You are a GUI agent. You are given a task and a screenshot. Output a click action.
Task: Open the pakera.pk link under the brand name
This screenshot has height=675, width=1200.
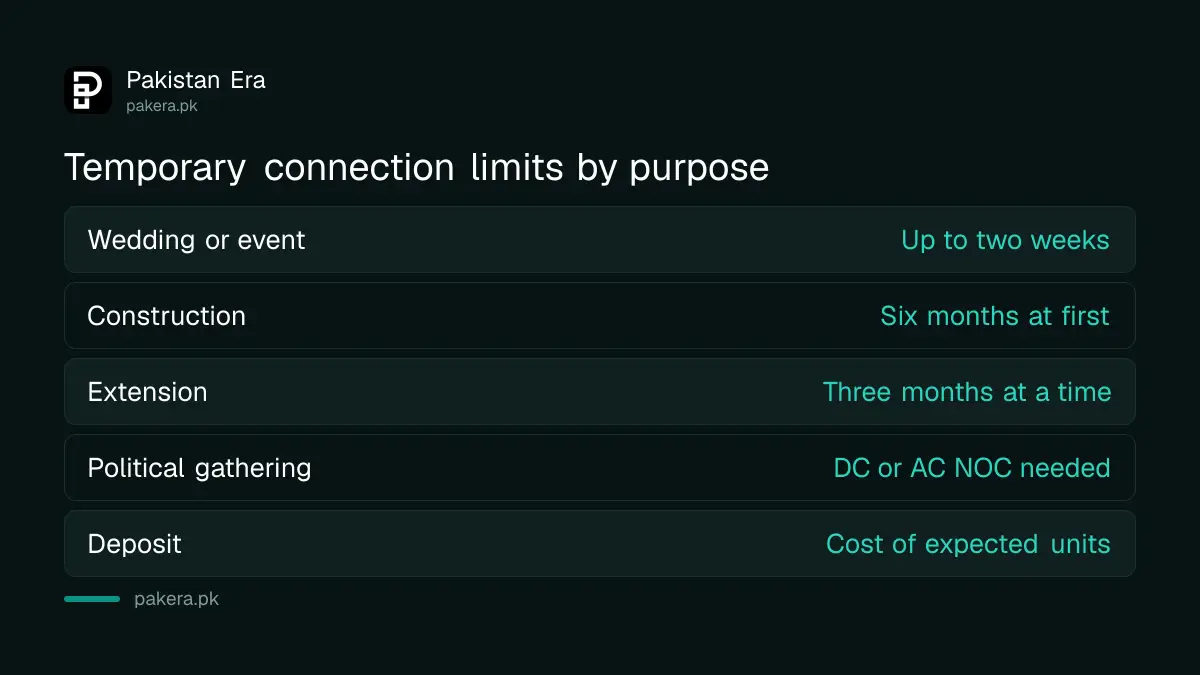point(162,105)
